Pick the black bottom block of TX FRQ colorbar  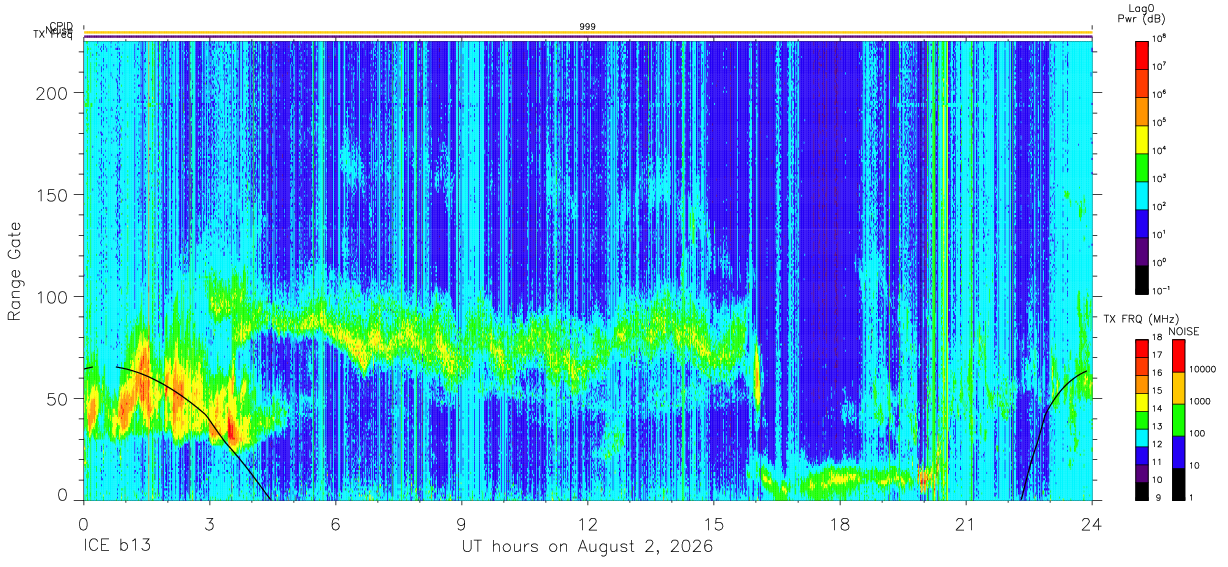[1141, 489]
